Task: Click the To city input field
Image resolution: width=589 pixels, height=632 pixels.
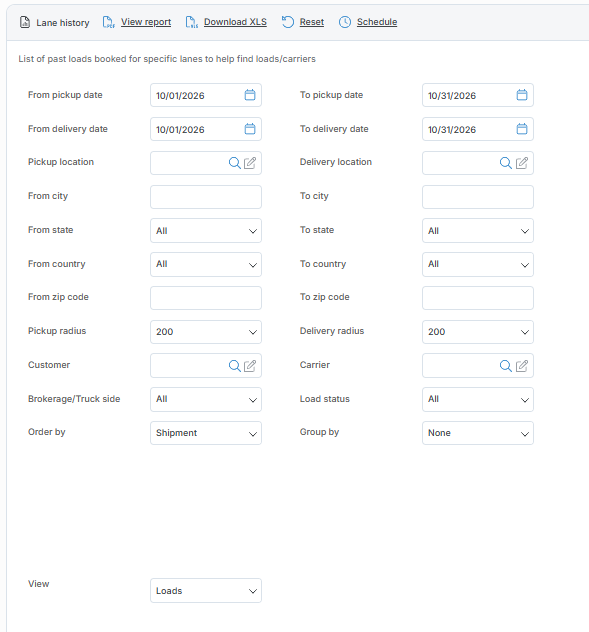Action: (x=478, y=197)
